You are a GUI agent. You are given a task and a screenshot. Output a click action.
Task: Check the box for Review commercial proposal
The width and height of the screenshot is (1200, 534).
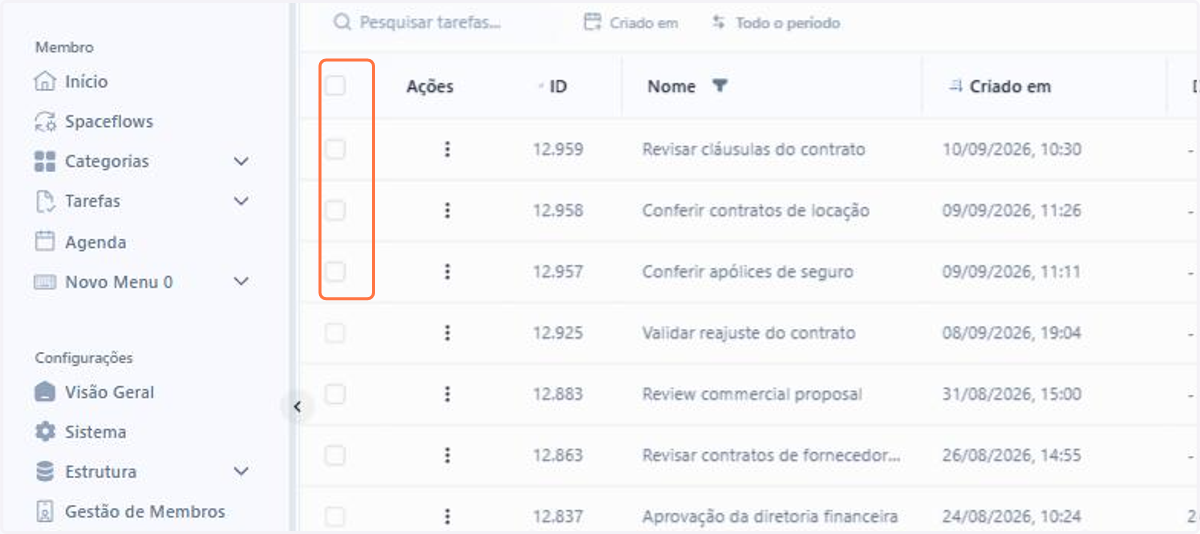pyautogui.click(x=335, y=394)
